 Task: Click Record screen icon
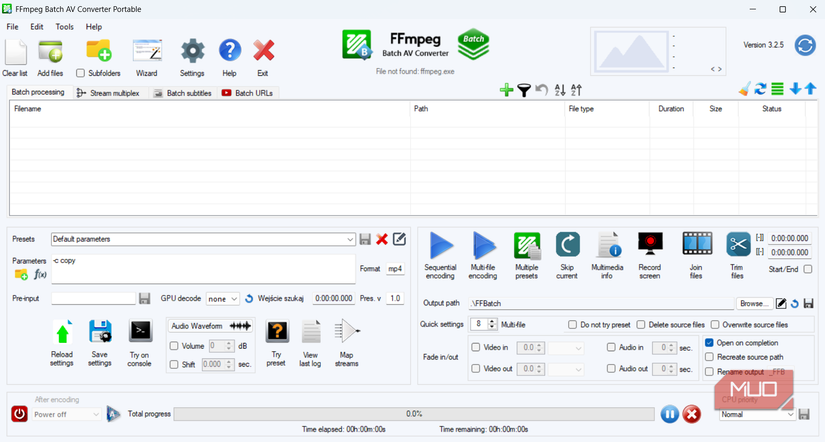click(650, 244)
